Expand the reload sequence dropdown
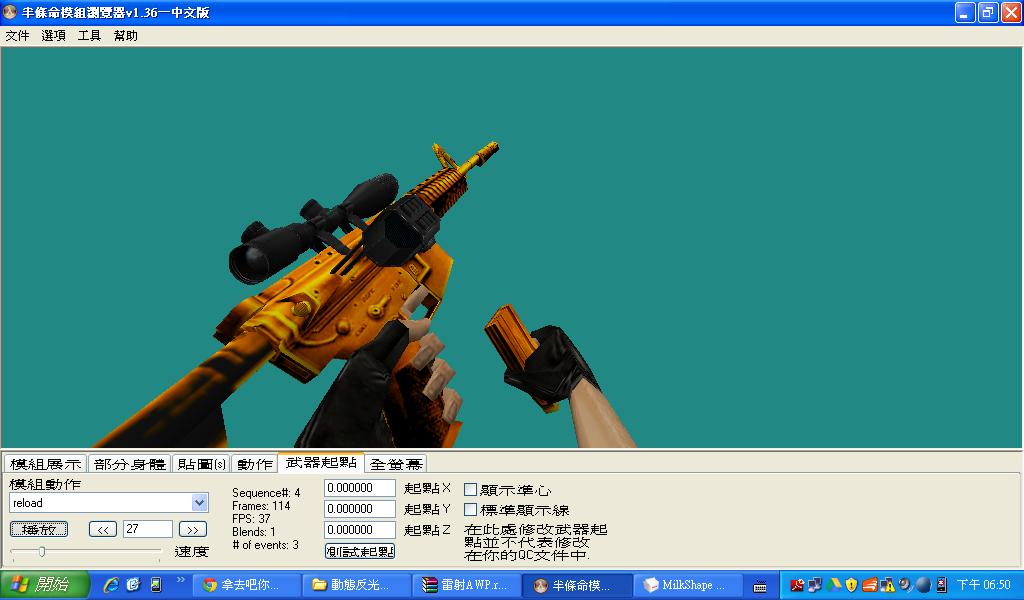 [200, 503]
